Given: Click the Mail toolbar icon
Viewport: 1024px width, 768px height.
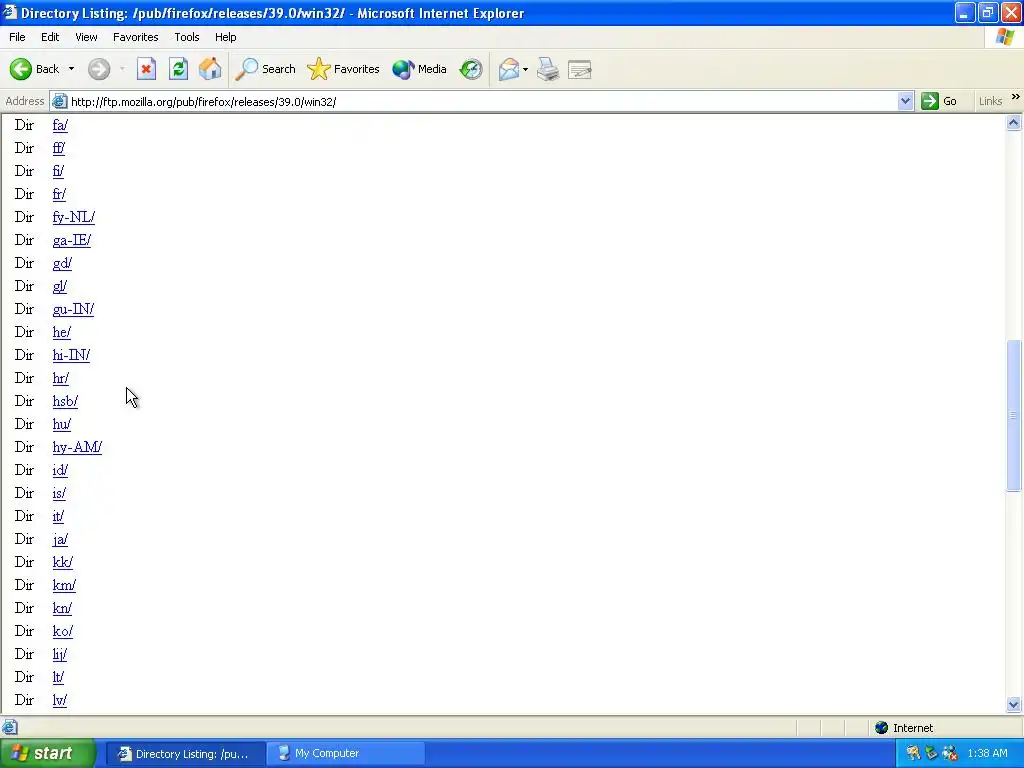Looking at the screenshot, I should point(509,69).
